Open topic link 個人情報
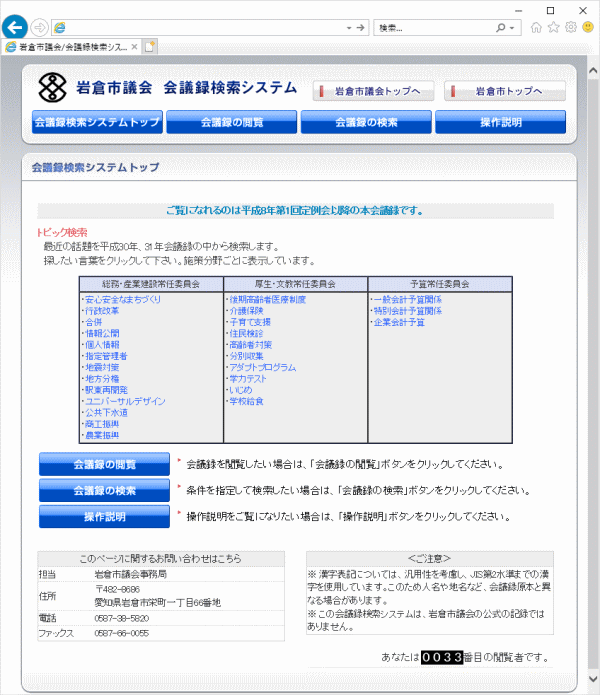The height and width of the screenshot is (695, 600). [102, 344]
